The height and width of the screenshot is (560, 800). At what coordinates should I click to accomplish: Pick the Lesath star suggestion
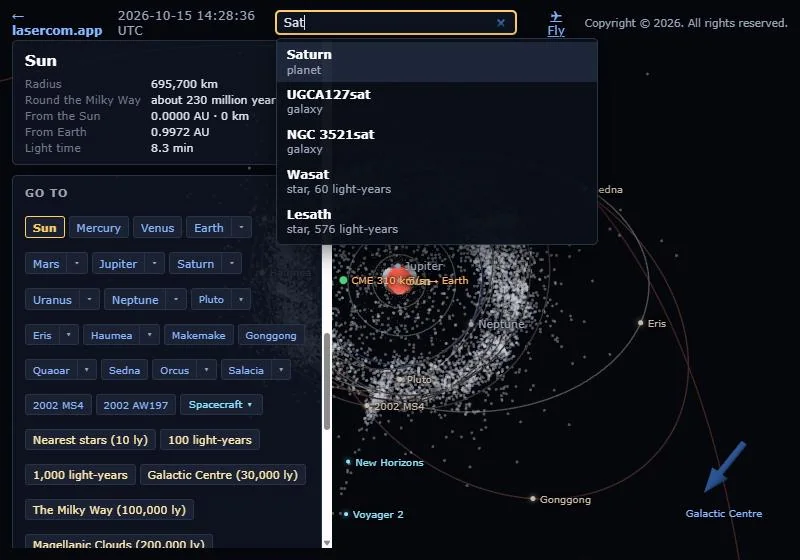click(x=437, y=221)
